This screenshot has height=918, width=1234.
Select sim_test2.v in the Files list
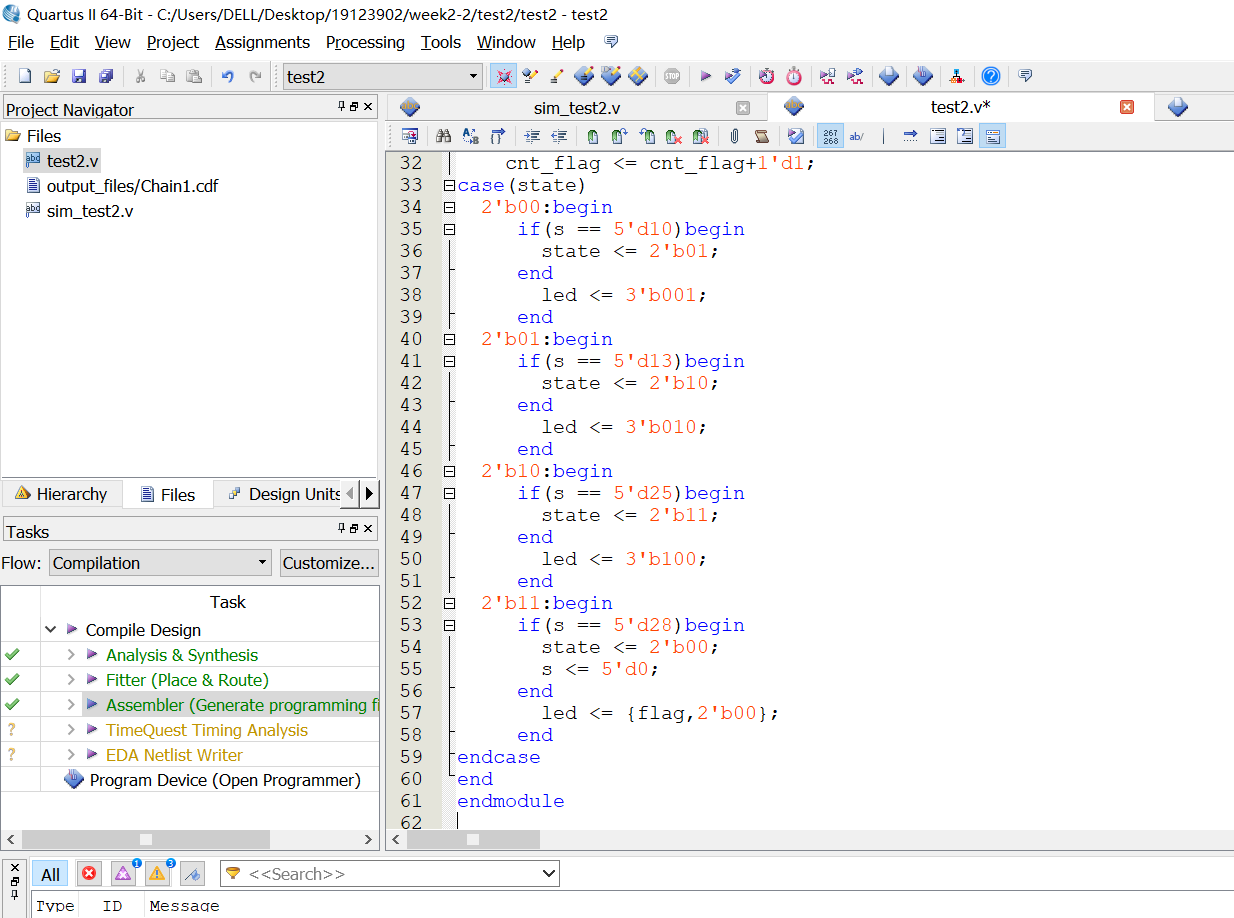coord(90,211)
